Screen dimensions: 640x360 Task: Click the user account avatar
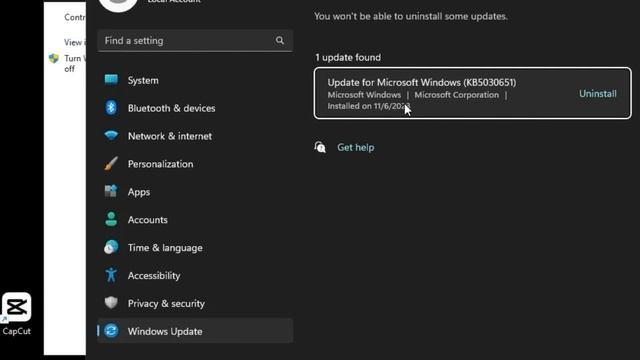tap(118, 4)
